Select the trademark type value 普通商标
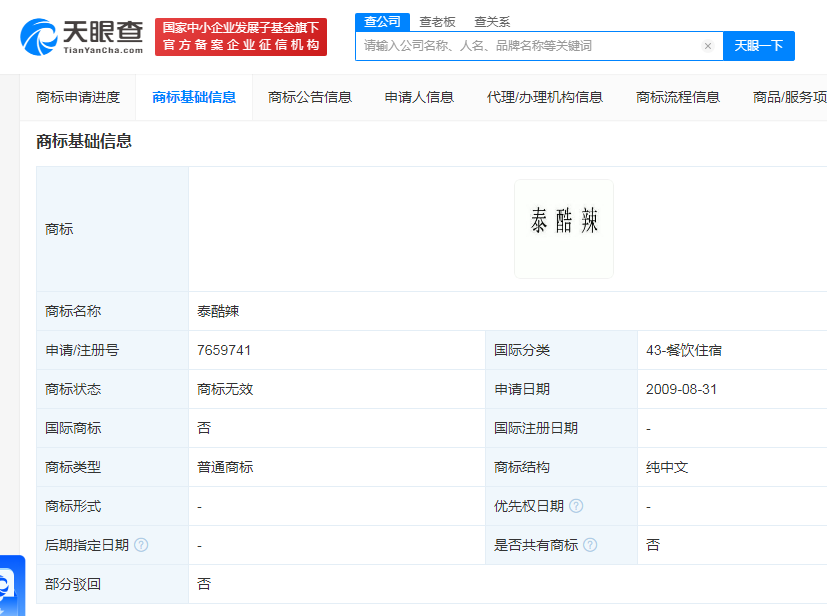 [x=225, y=467]
